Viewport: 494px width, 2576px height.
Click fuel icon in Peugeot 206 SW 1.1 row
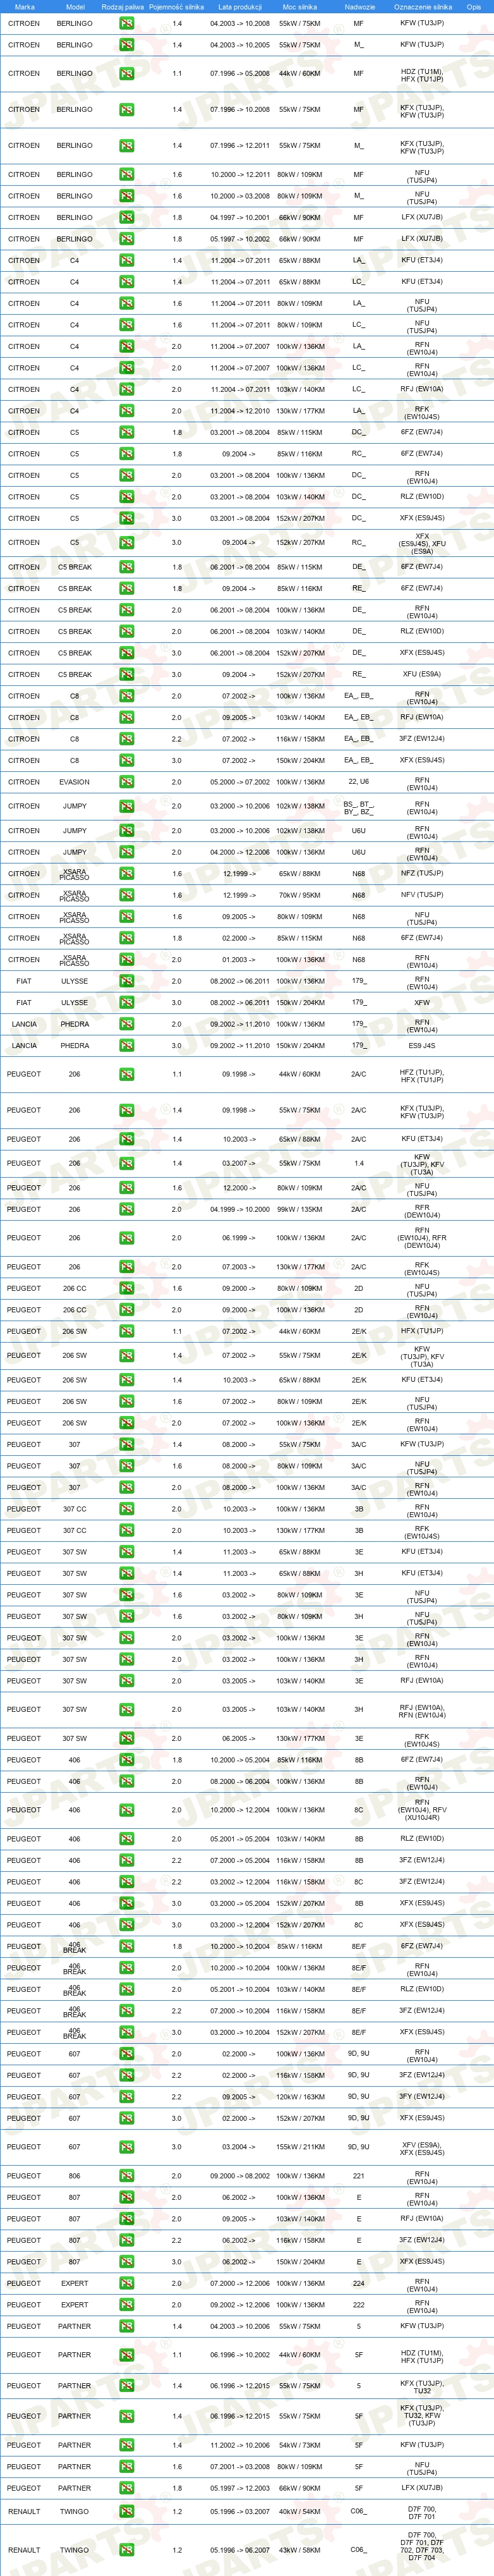click(x=126, y=1331)
